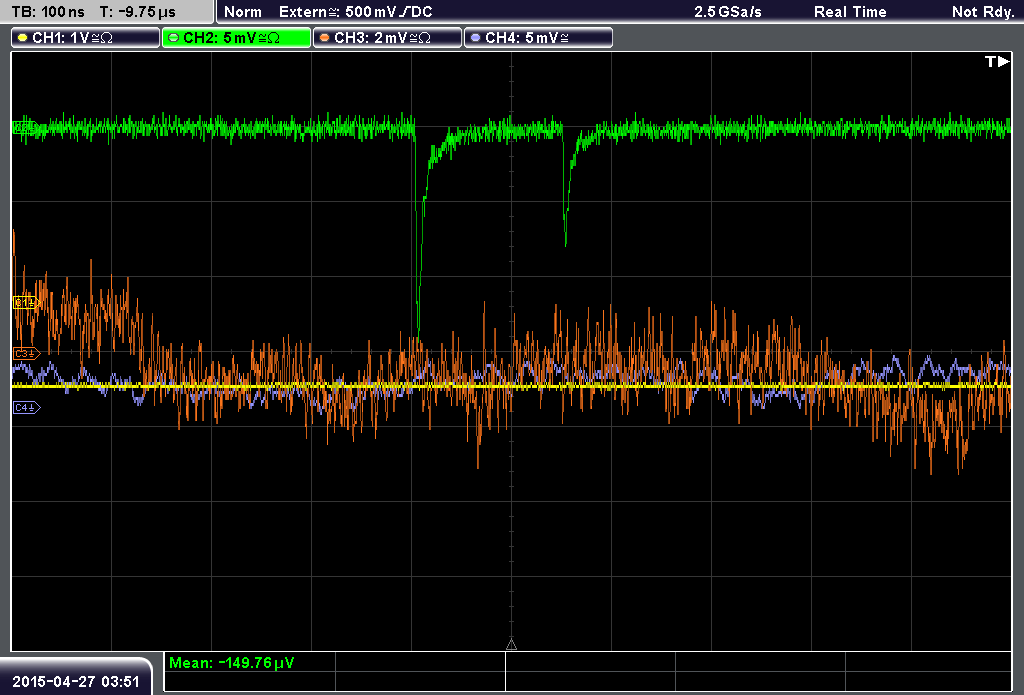Viewport: 1024px width, 695px height.
Task: Click the trigger position triangle at bottom
Action: click(511, 644)
